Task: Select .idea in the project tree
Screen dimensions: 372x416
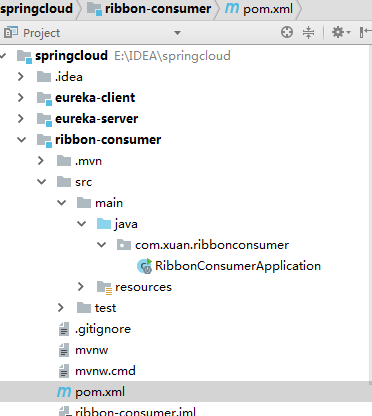Action: [x=69, y=77]
